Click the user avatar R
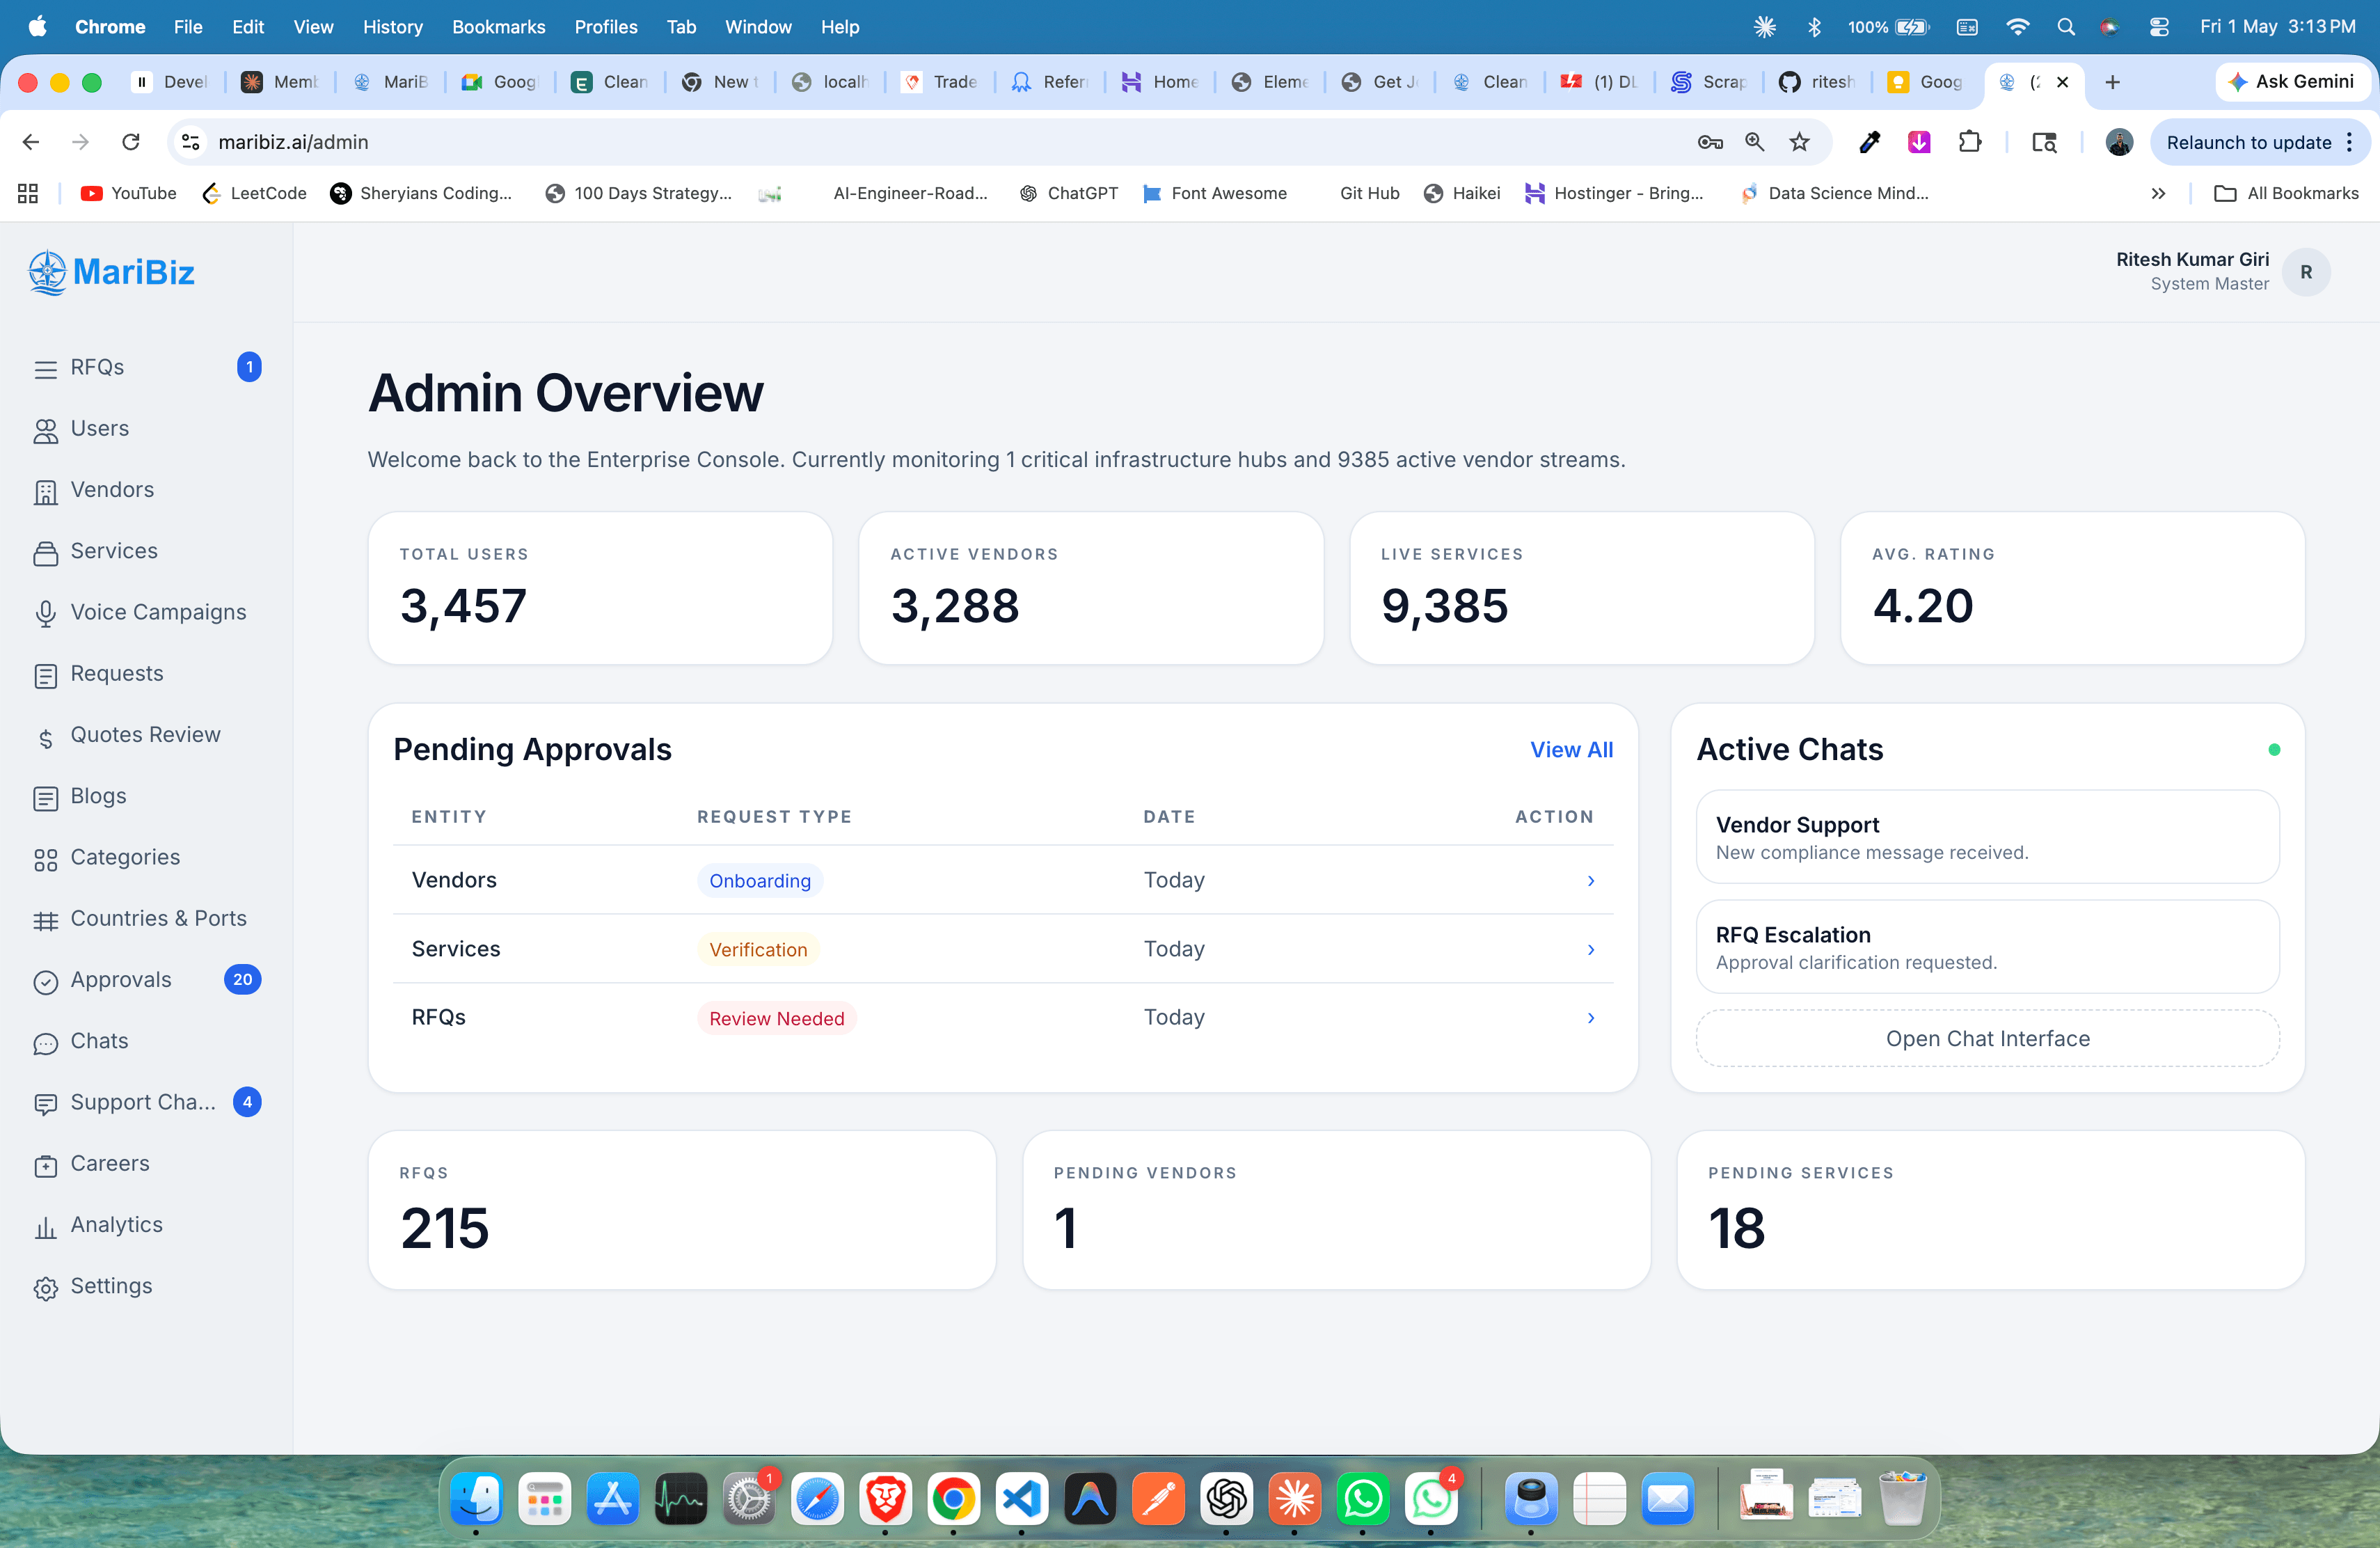The height and width of the screenshot is (1548, 2380). tap(2306, 272)
